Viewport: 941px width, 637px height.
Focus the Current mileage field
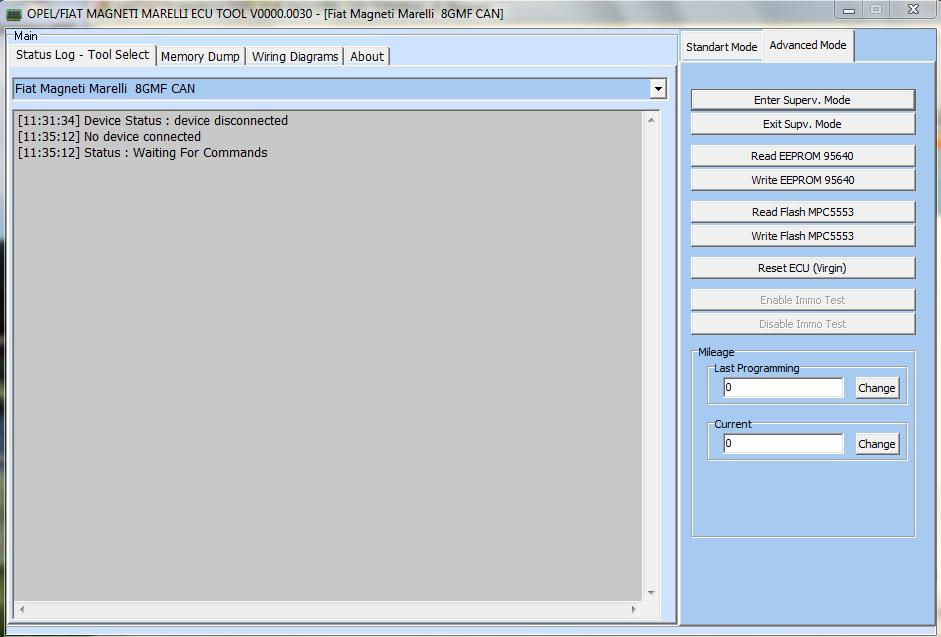[x=783, y=444]
